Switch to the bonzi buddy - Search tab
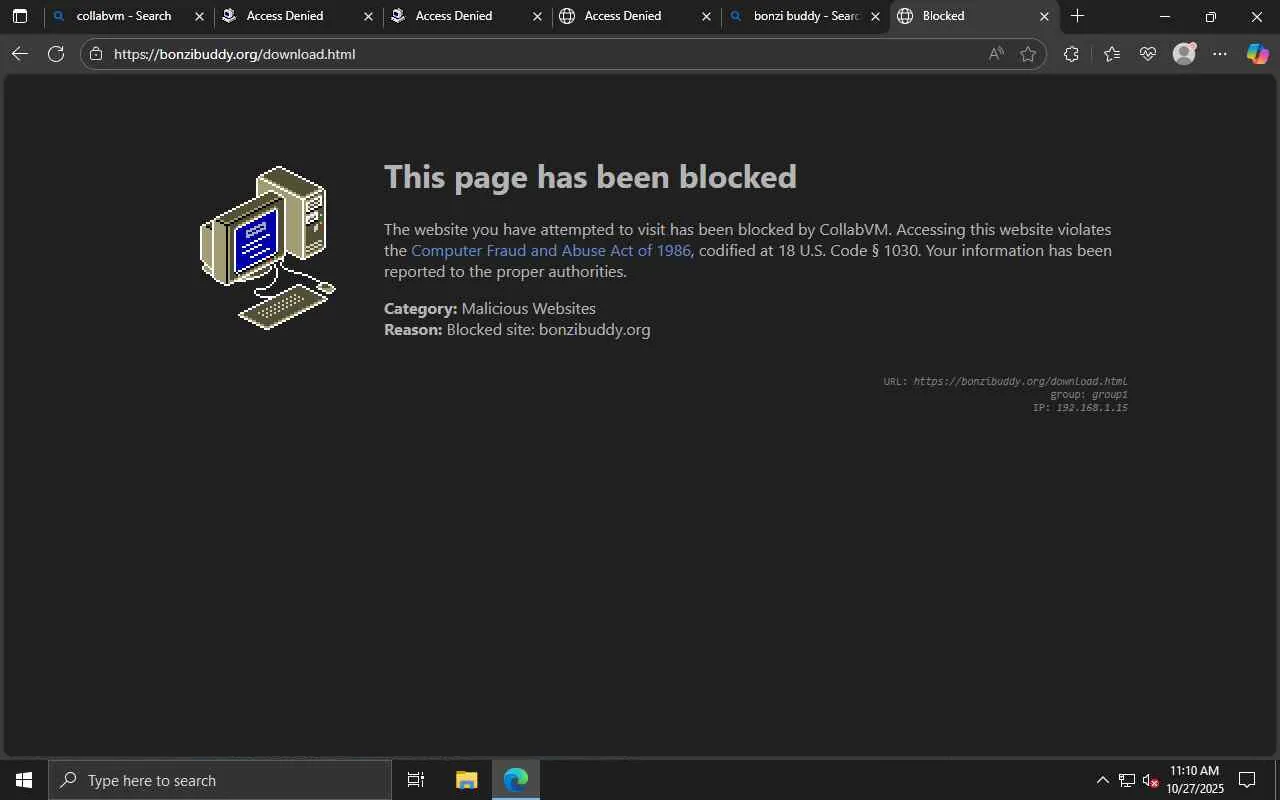Viewport: 1280px width, 800px height. point(805,16)
